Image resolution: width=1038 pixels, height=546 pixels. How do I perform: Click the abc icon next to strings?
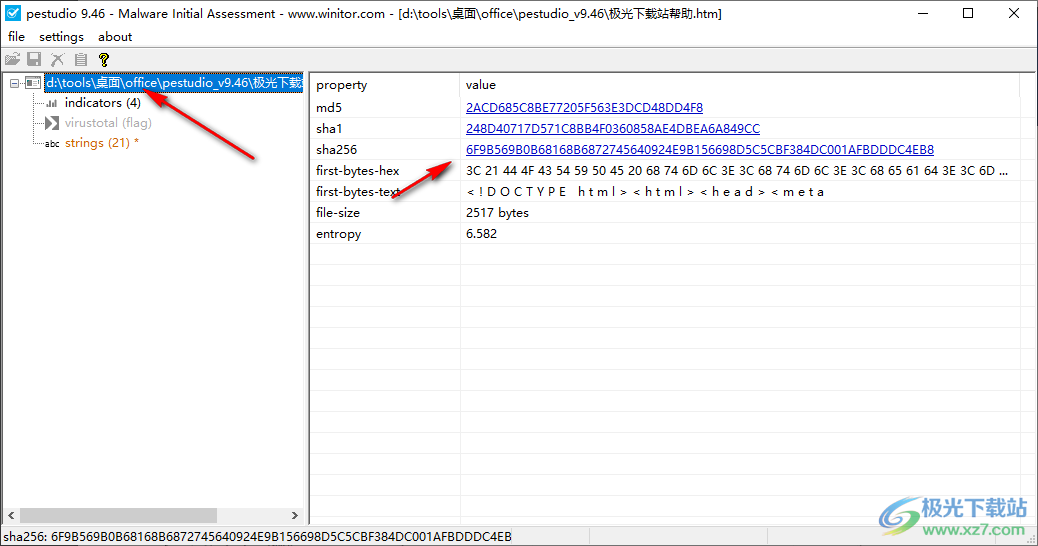coord(52,144)
